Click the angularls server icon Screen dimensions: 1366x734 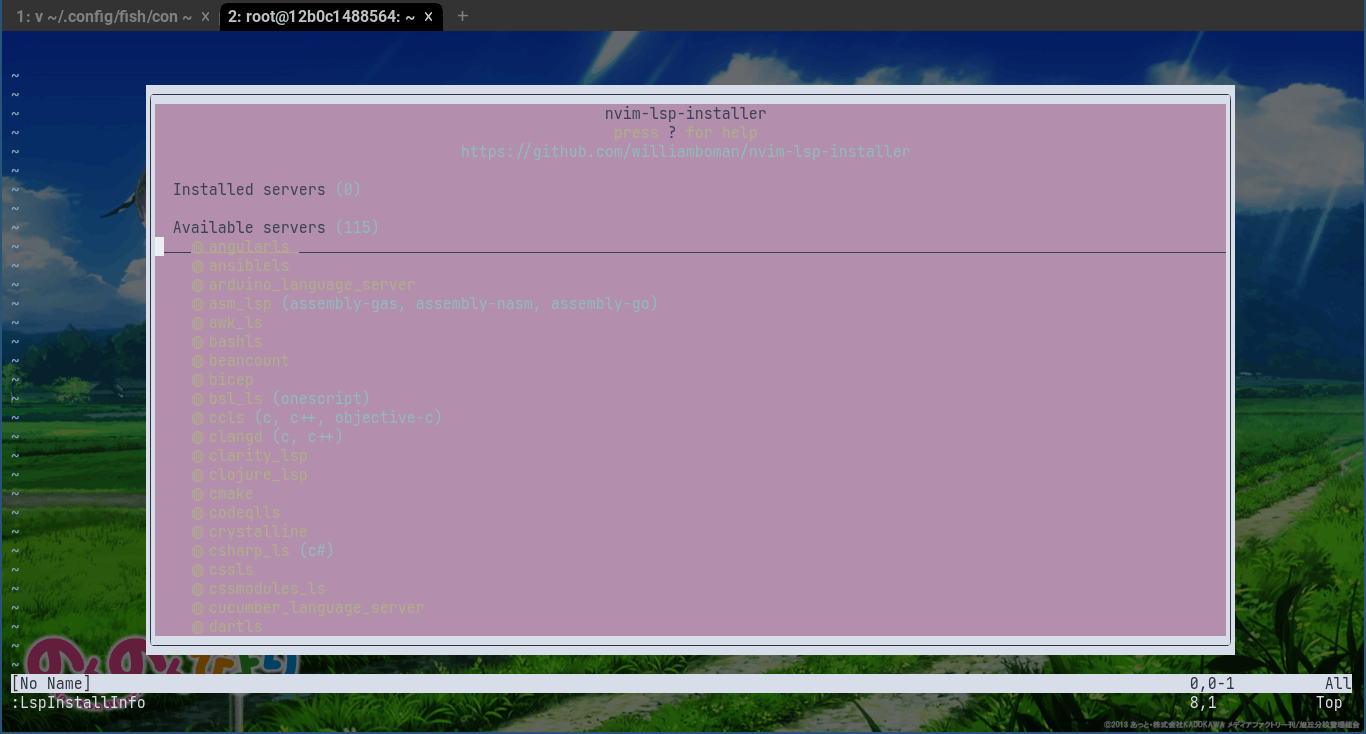198,247
